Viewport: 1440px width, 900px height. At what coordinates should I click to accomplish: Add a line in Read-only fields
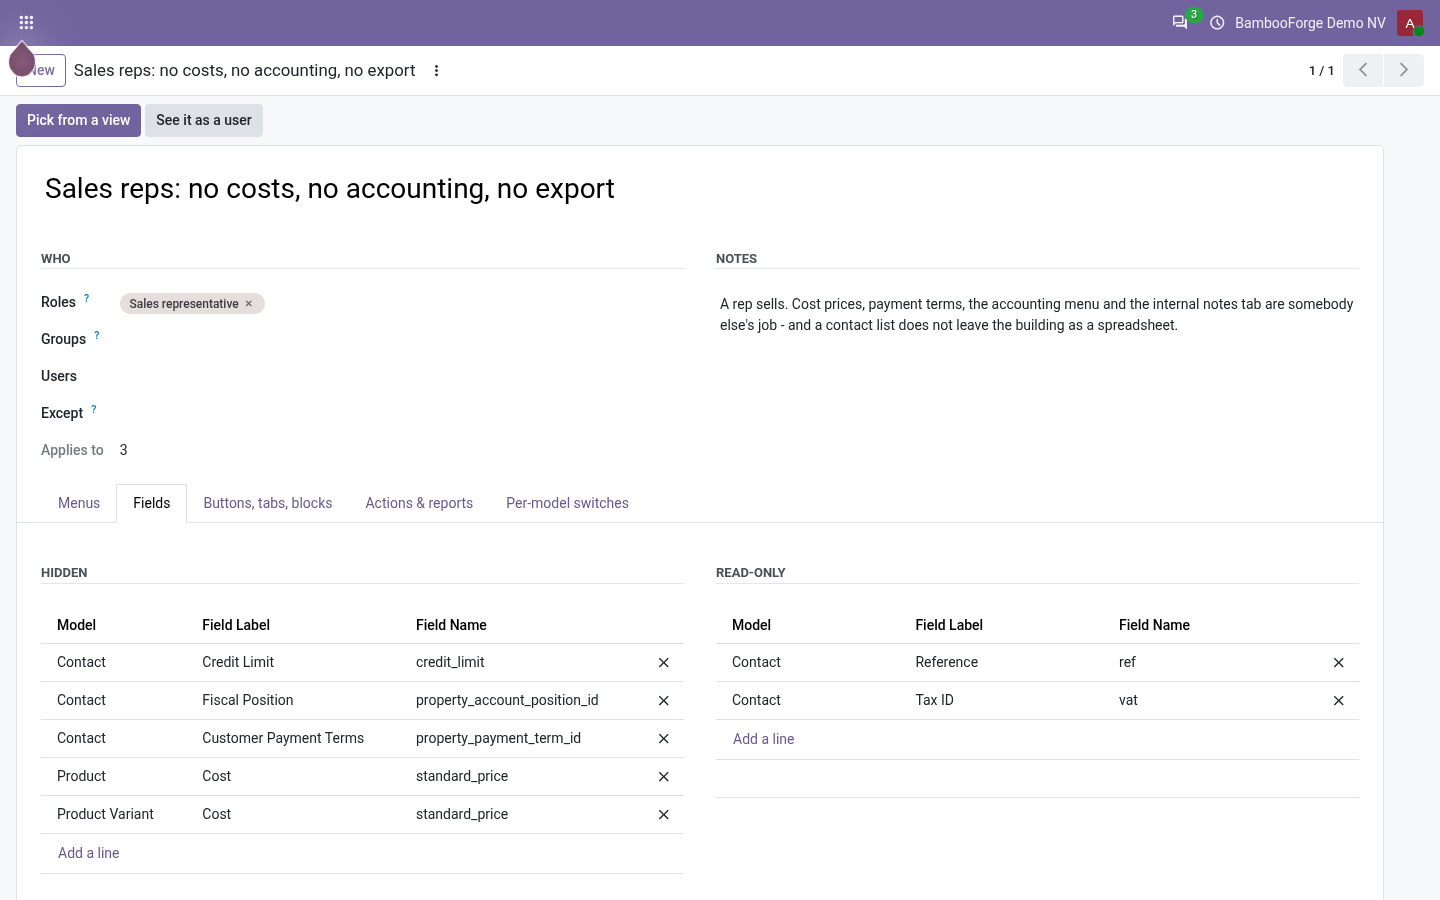pyautogui.click(x=764, y=739)
